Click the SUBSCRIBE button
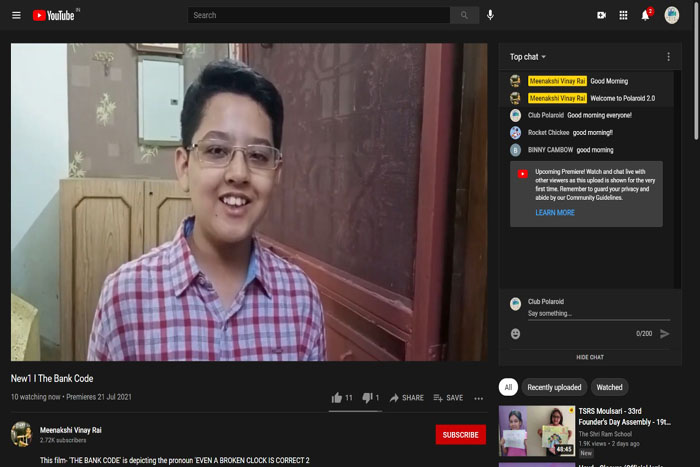 point(460,434)
